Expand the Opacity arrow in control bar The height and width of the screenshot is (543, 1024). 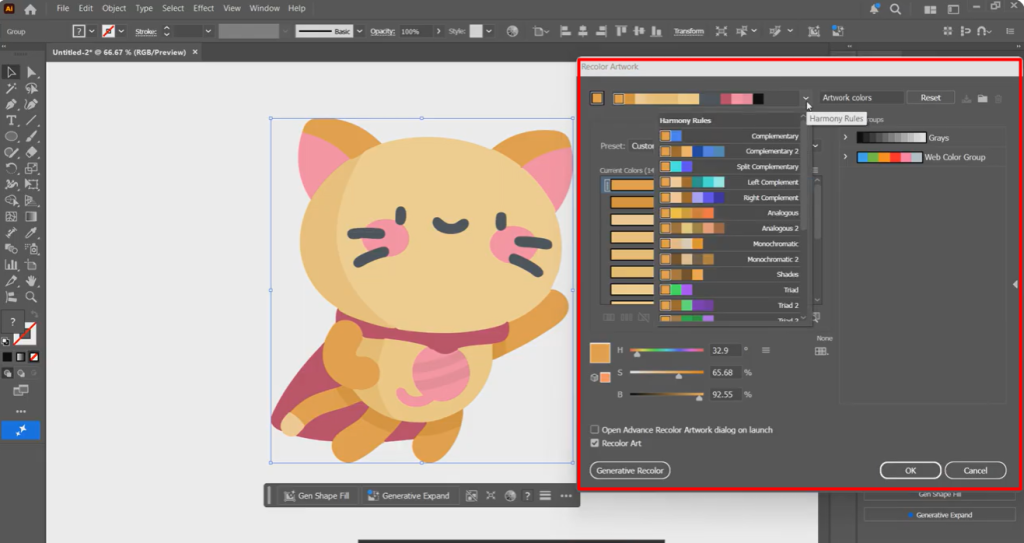pos(438,31)
